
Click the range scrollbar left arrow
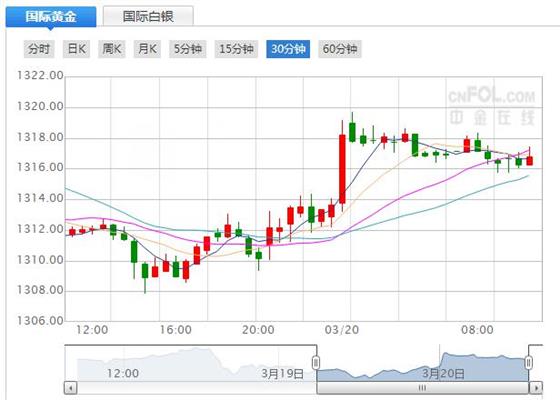coord(71,388)
